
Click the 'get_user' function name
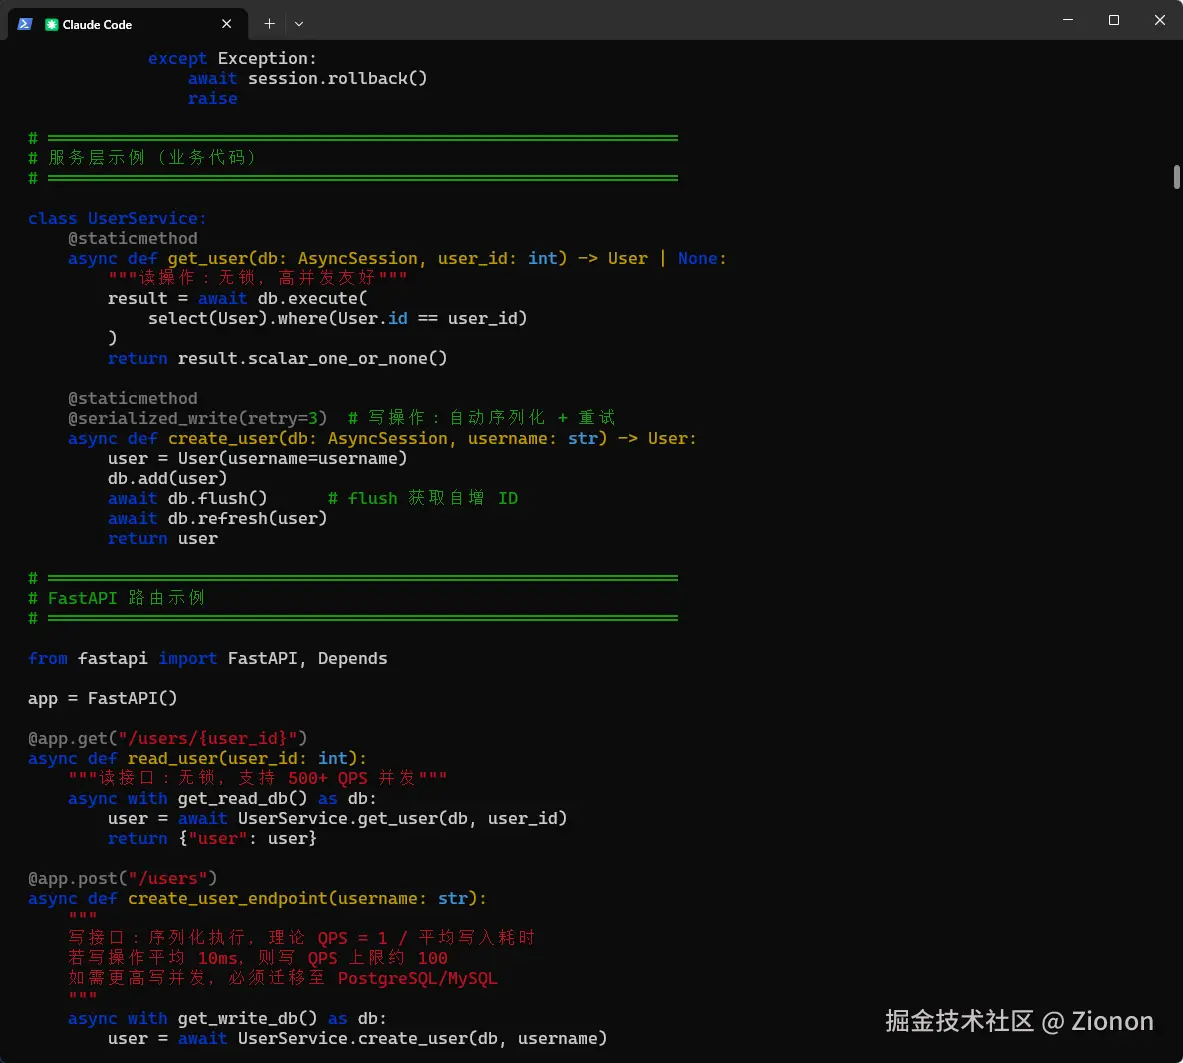click(207, 258)
